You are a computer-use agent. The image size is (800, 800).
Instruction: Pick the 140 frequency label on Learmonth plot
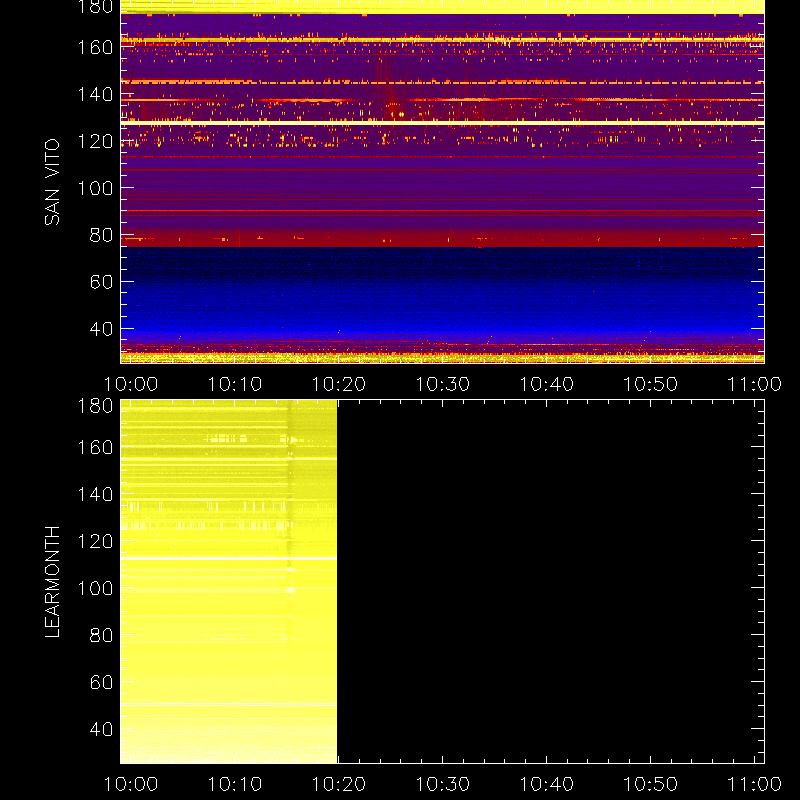point(95,494)
